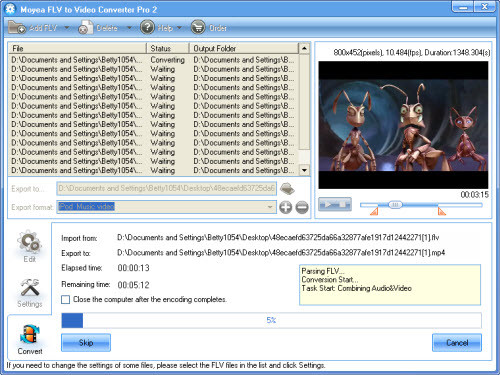The image size is (500, 375).
Task: Click the Elapsed time value 00:00:13
Action: click(133, 268)
